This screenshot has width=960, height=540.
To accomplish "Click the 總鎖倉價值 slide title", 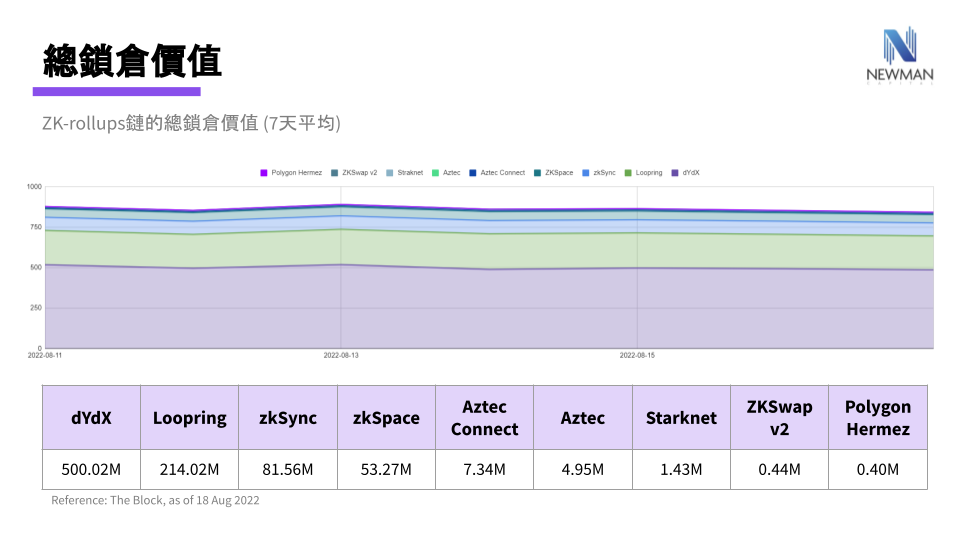I will click(132, 61).
